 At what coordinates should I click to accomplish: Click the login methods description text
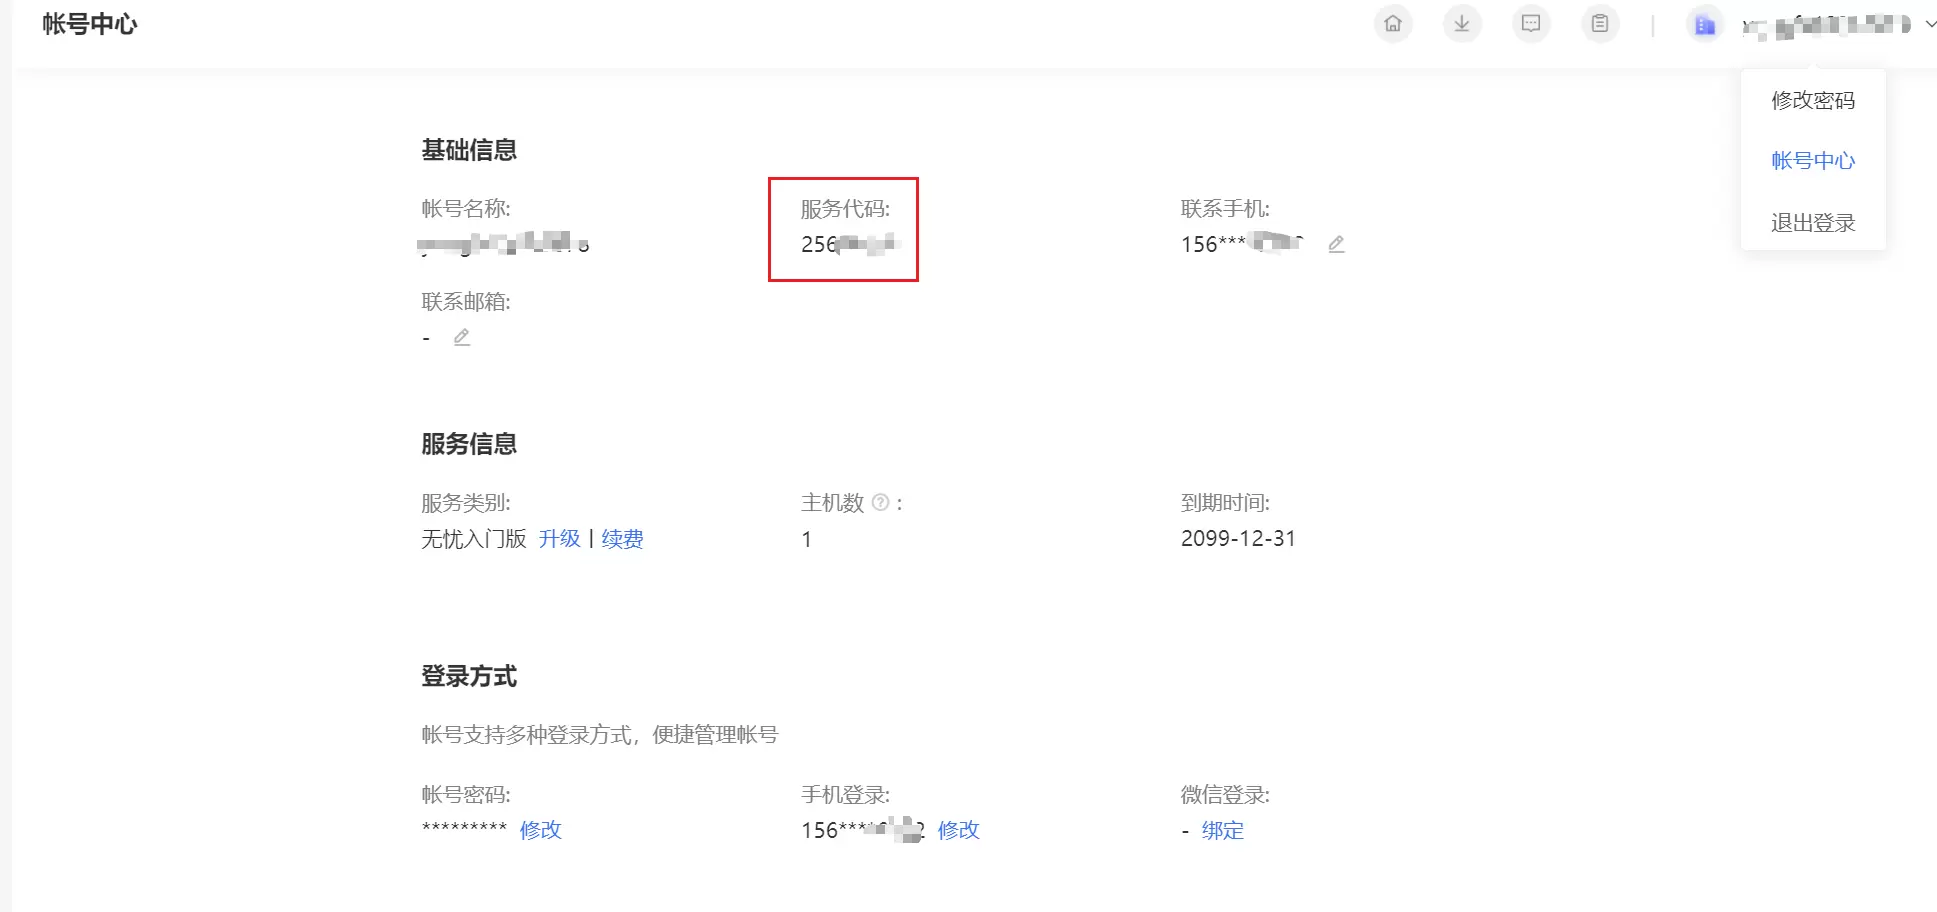click(x=600, y=735)
